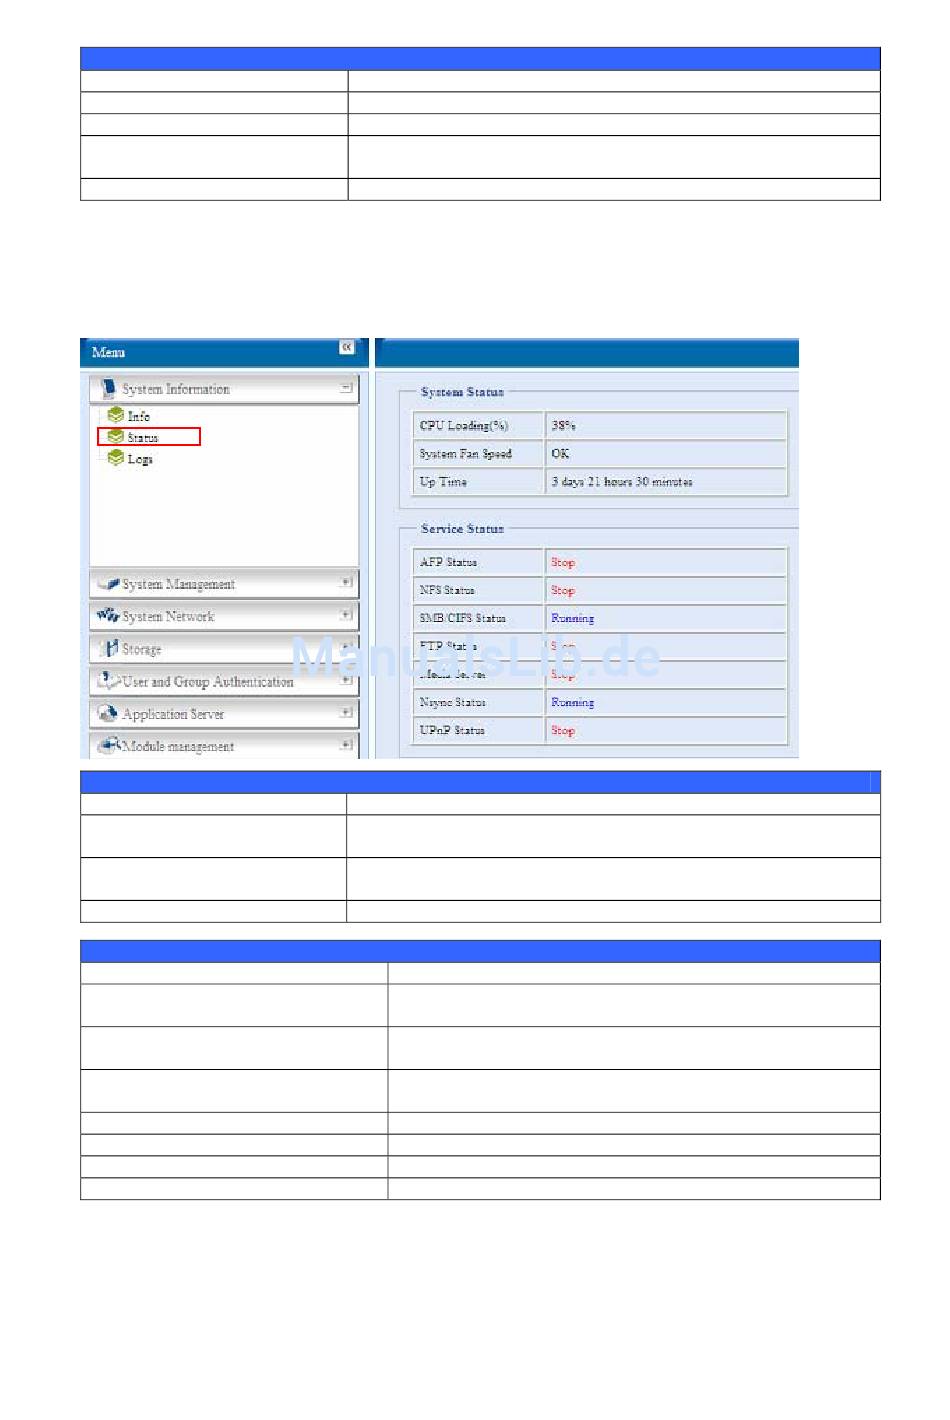The height and width of the screenshot is (1420, 950).
Task: Open the Info tree item
Action: click(x=138, y=416)
